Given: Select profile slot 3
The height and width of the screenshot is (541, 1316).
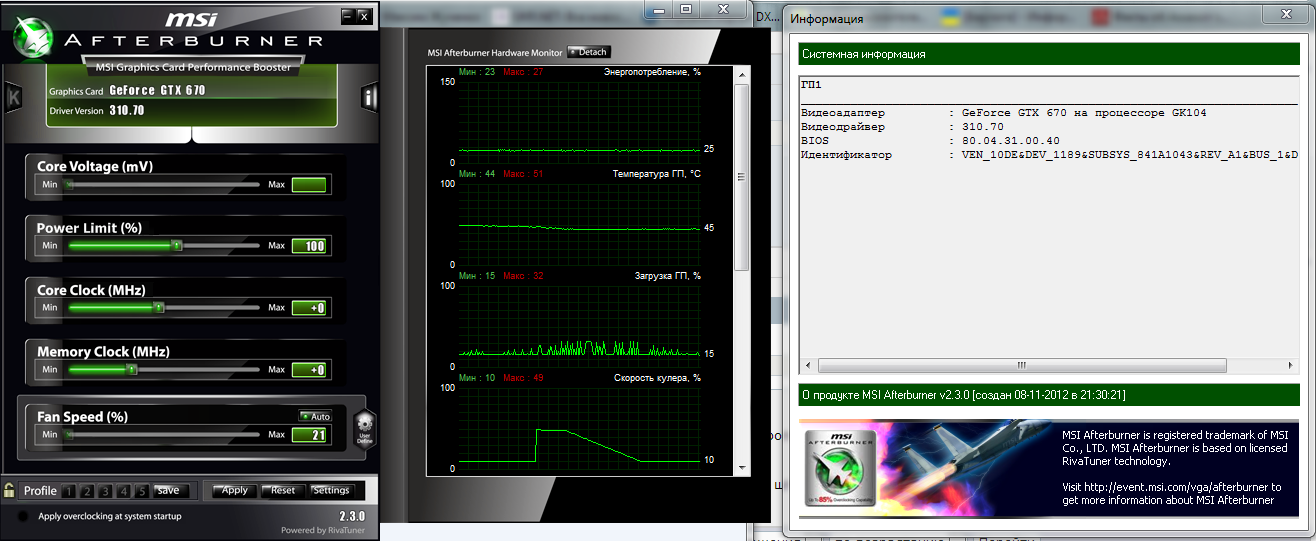Looking at the screenshot, I should [105, 491].
